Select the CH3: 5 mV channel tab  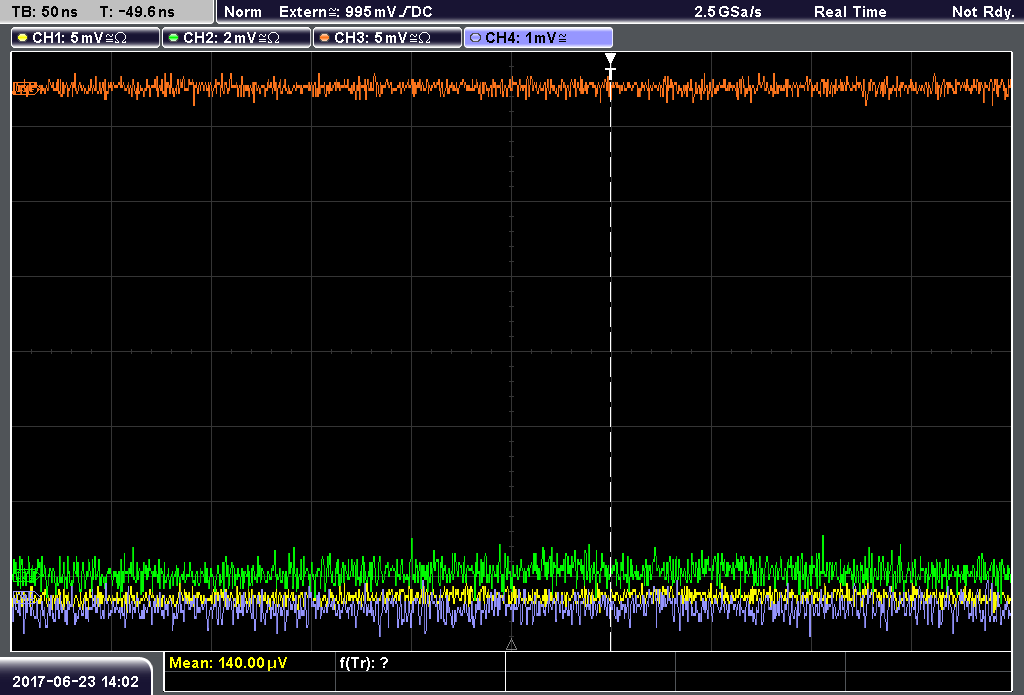[x=387, y=38]
